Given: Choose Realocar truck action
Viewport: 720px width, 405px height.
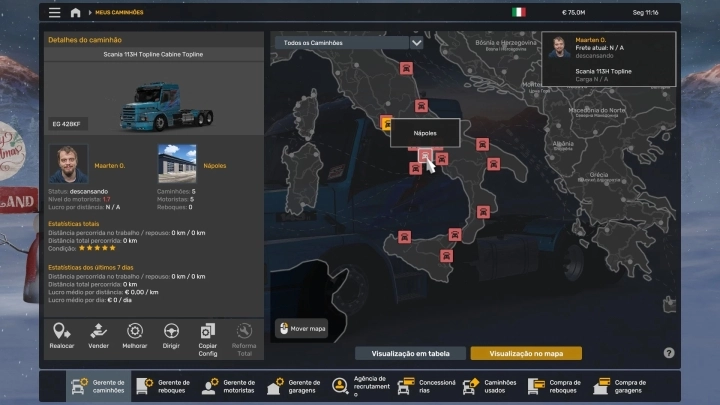Looking at the screenshot, I should [x=62, y=336].
